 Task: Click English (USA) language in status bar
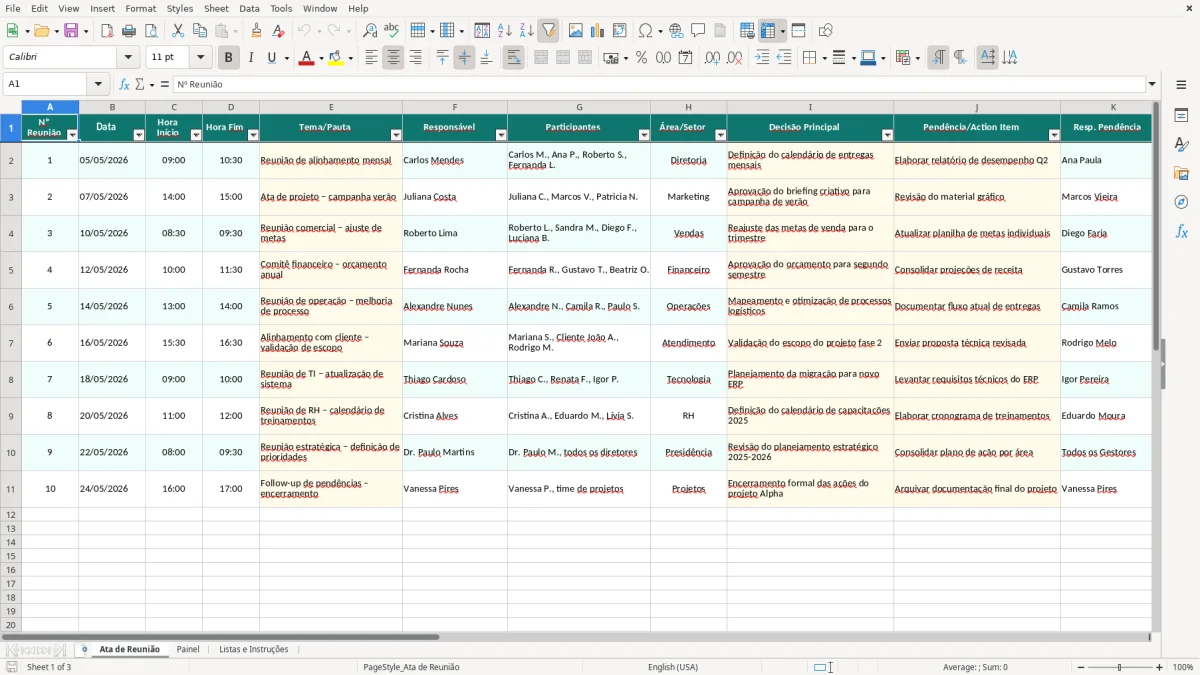pos(673,667)
